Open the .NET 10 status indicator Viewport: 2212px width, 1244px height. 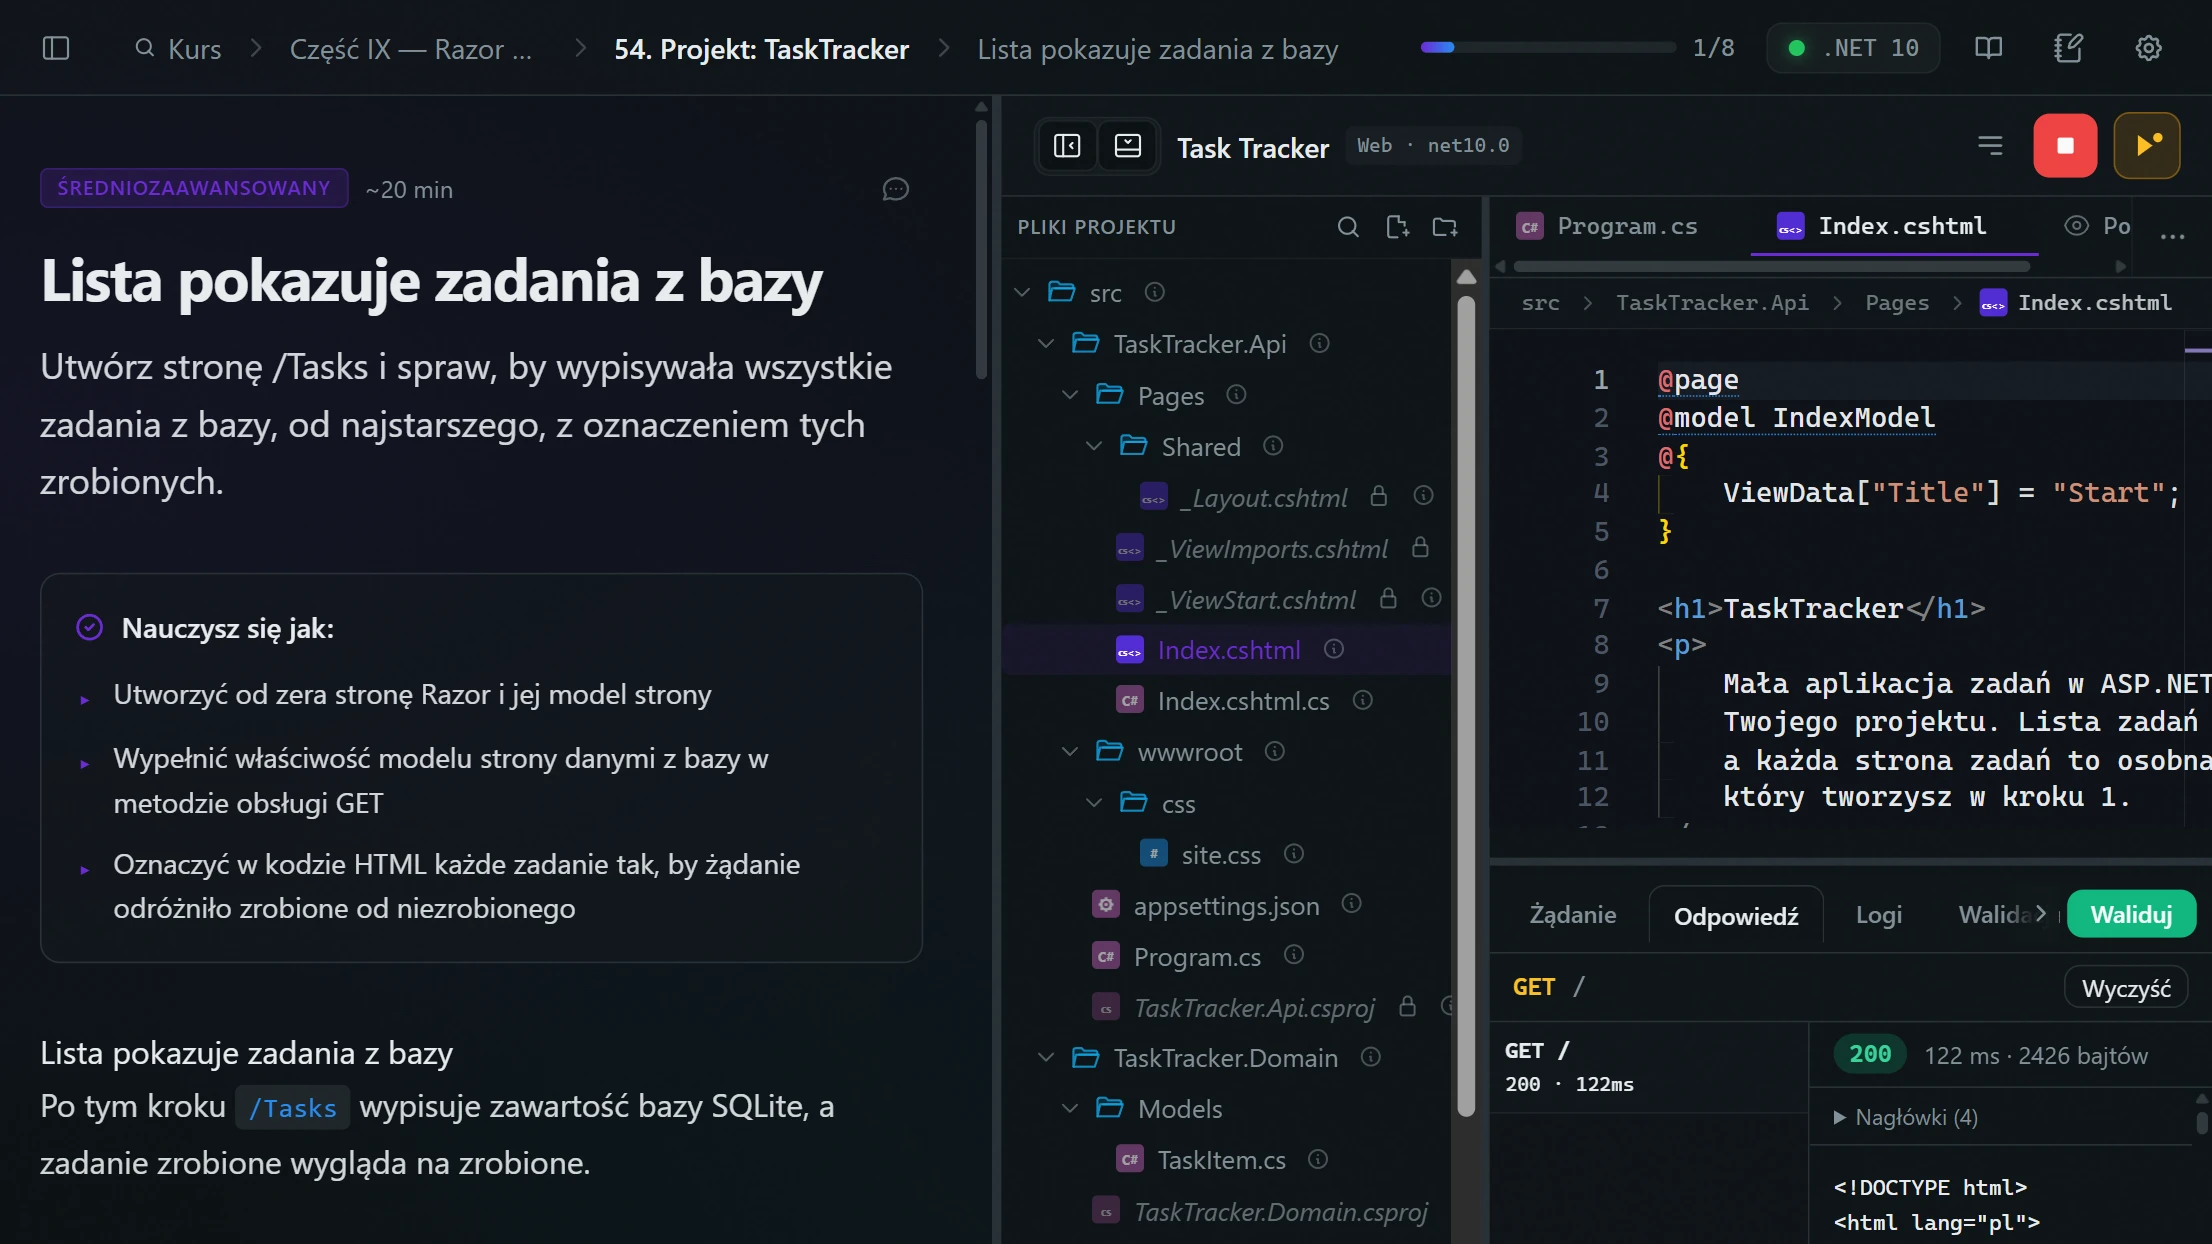pyautogui.click(x=1853, y=48)
